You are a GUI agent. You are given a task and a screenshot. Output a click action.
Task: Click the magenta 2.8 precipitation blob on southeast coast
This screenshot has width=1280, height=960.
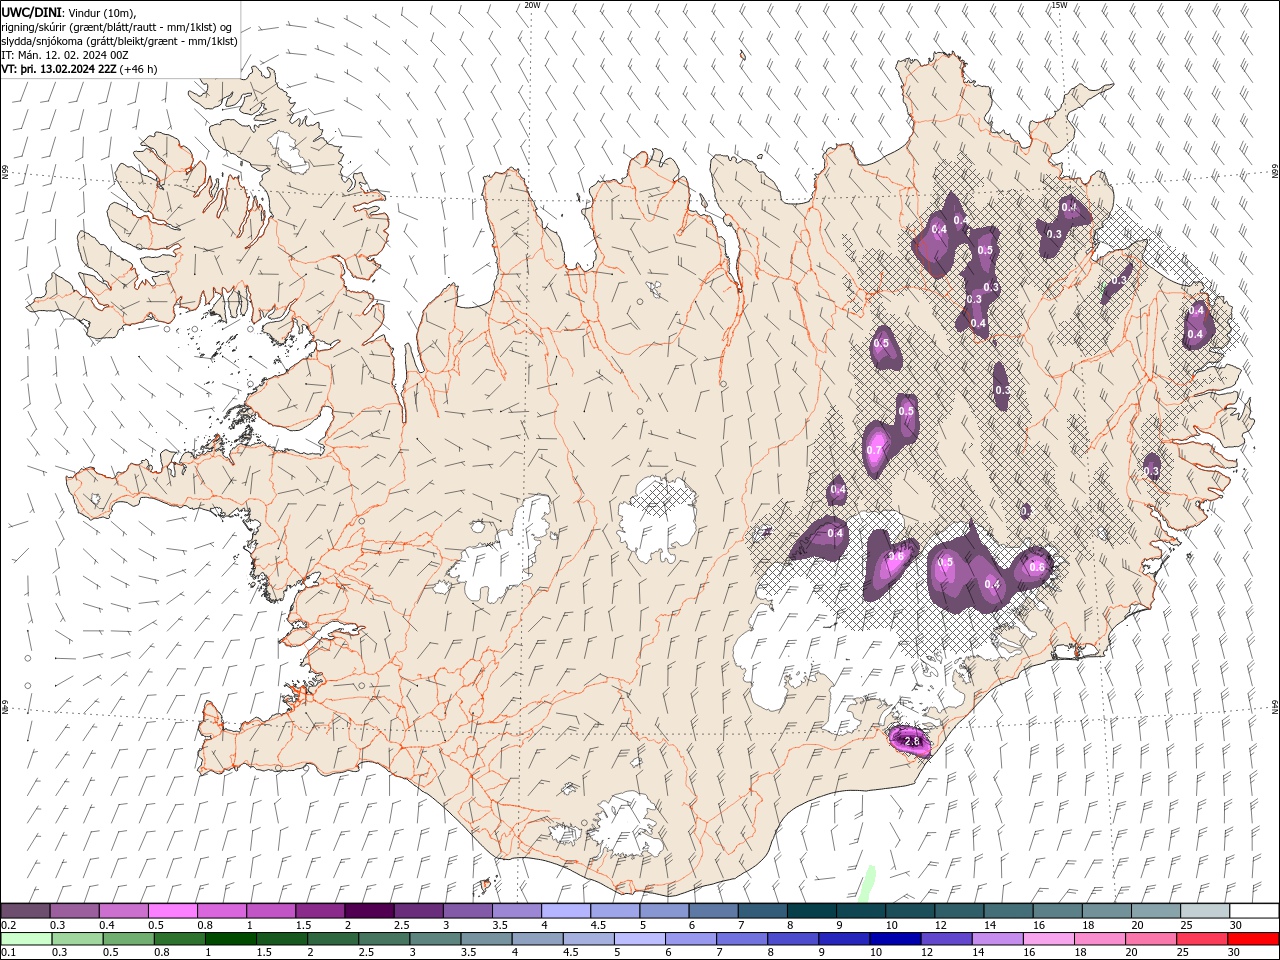[911, 741]
